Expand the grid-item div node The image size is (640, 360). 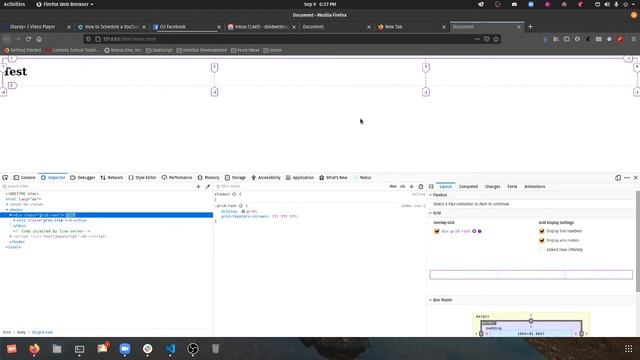tap(14, 220)
